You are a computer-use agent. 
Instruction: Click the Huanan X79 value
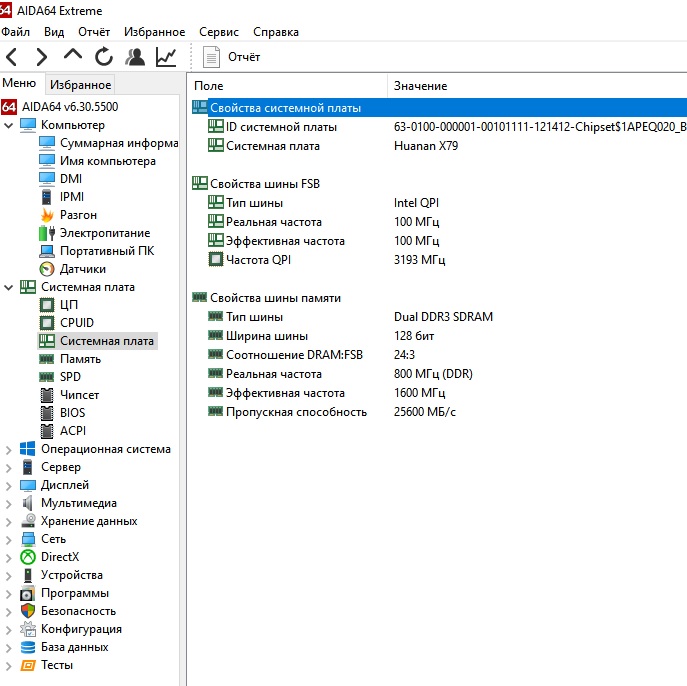[426, 146]
